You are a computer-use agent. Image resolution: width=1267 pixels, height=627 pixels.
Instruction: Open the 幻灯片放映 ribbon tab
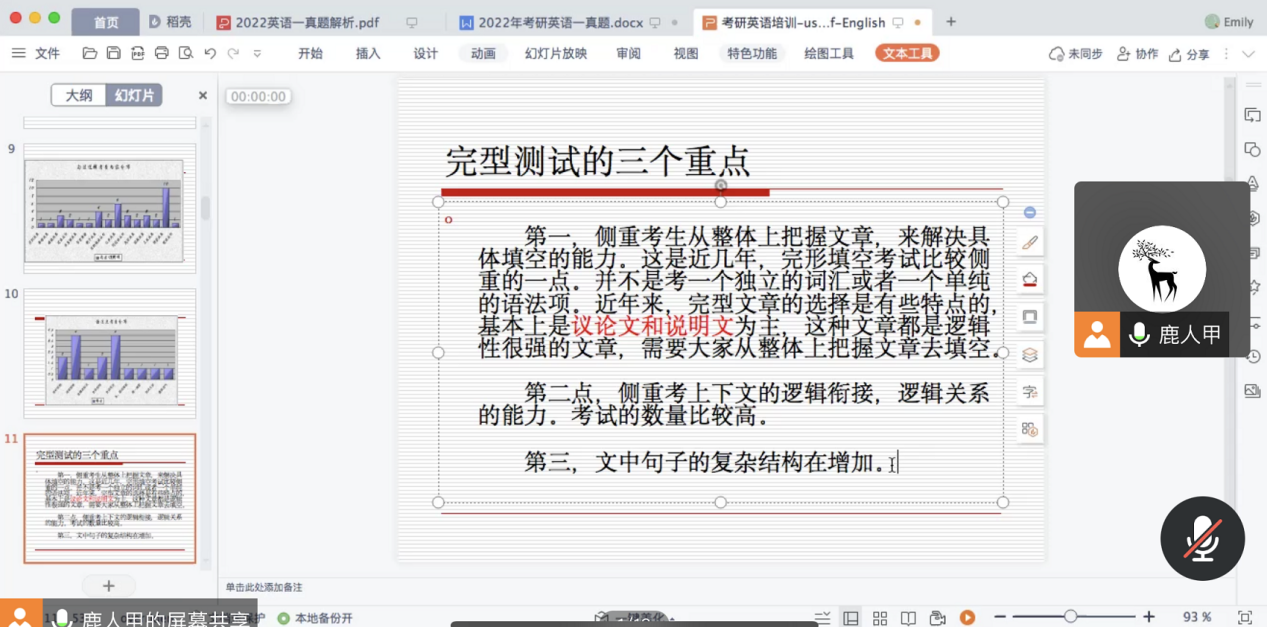click(x=556, y=53)
